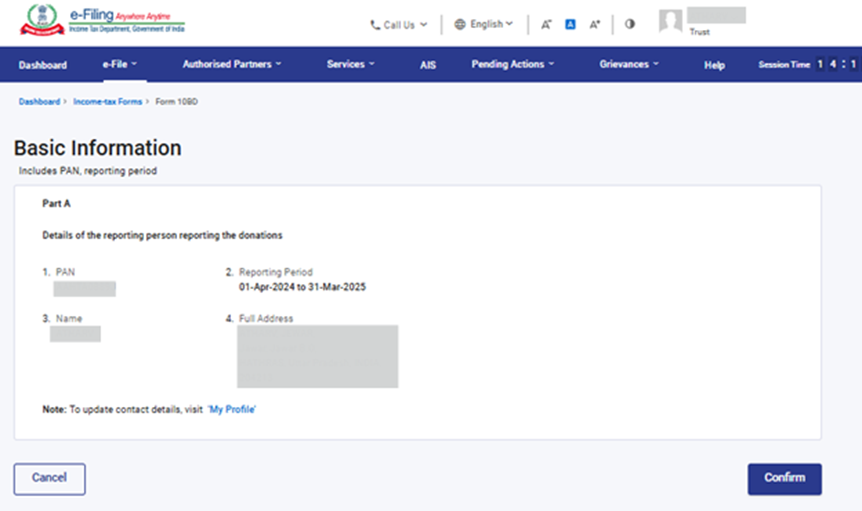Go to the AIS tab
The image size is (862, 511).
428,65
